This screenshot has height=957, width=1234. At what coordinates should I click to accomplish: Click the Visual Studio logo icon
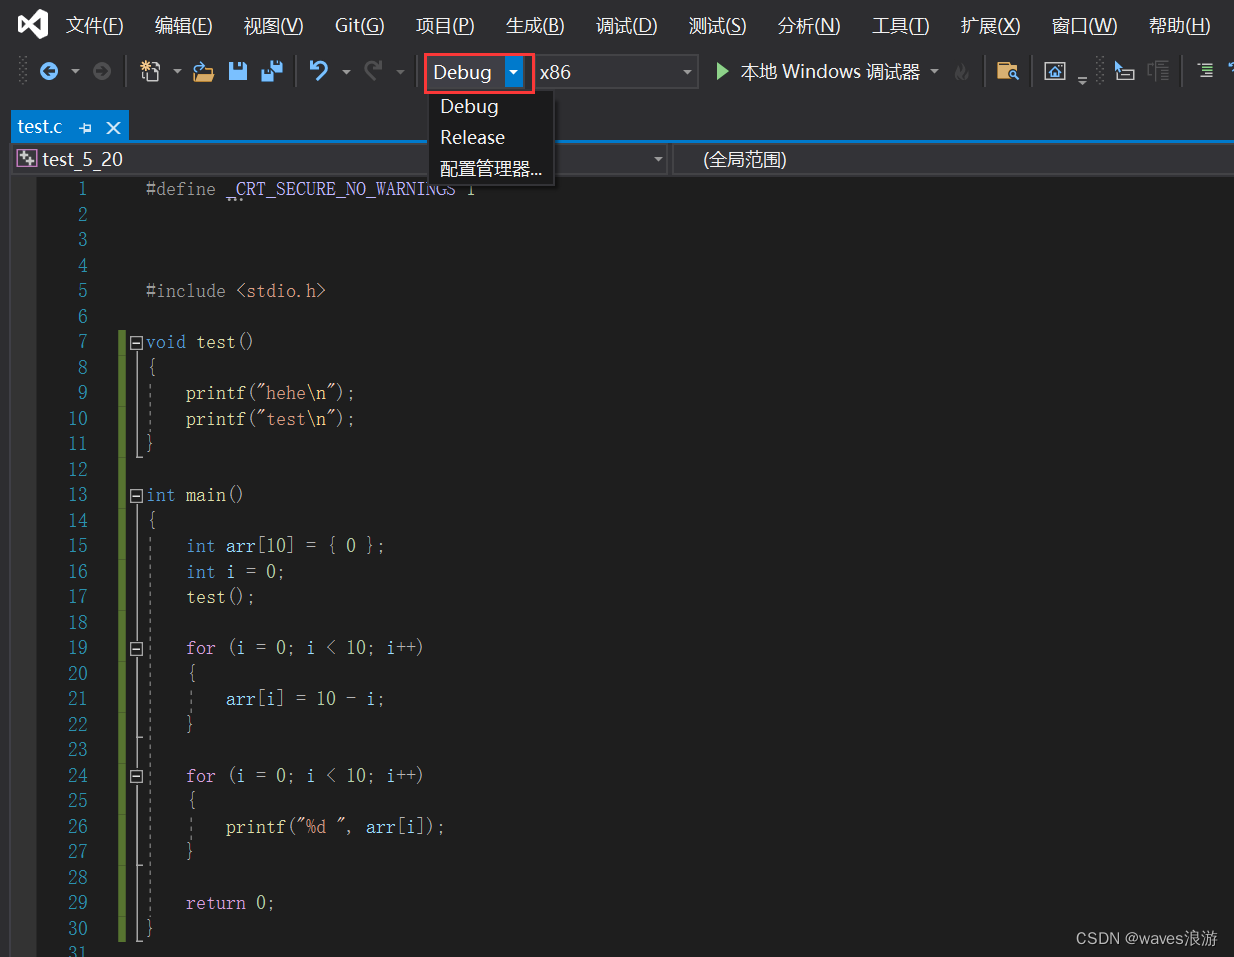pos(33,24)
